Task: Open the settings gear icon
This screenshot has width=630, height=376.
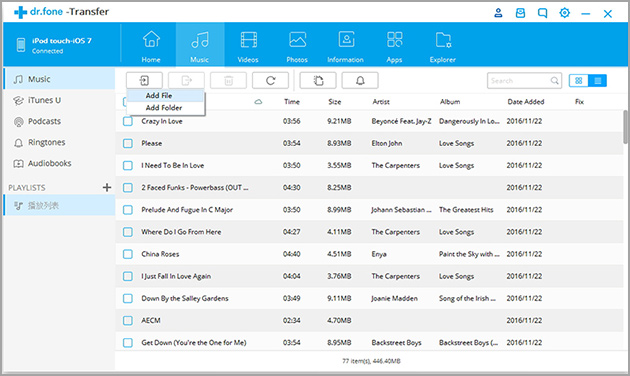Action: tap(565, 13)
